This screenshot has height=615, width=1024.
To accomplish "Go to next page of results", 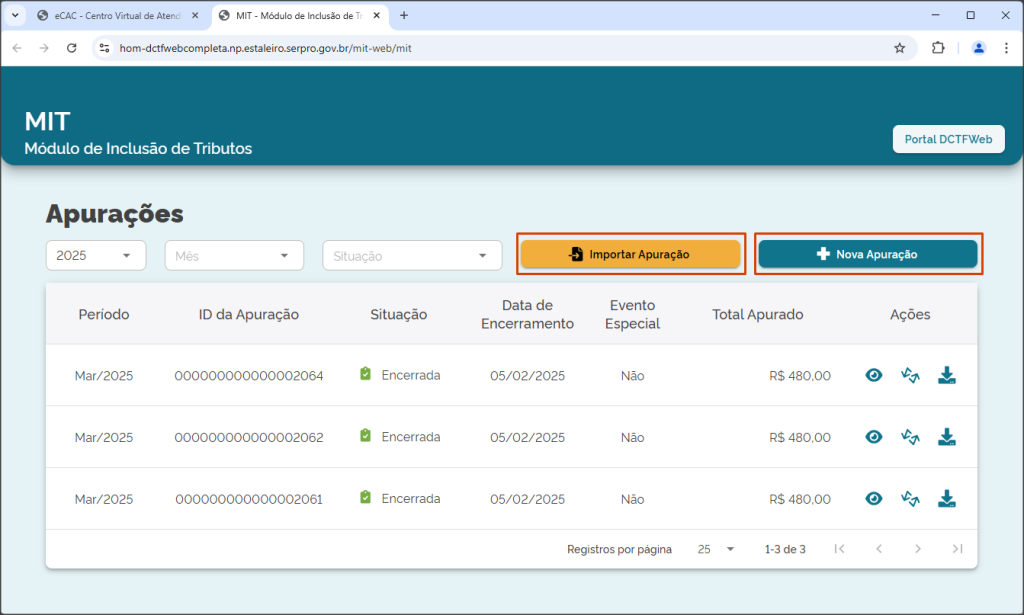I will point(918,548).
